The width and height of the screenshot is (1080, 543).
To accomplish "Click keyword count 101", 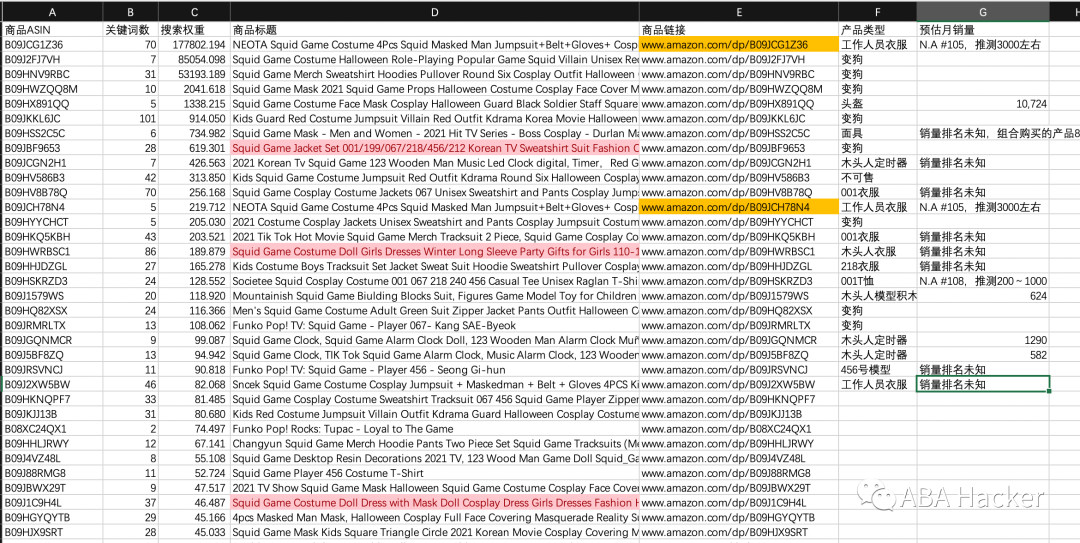I will click(x=131, y=119).
